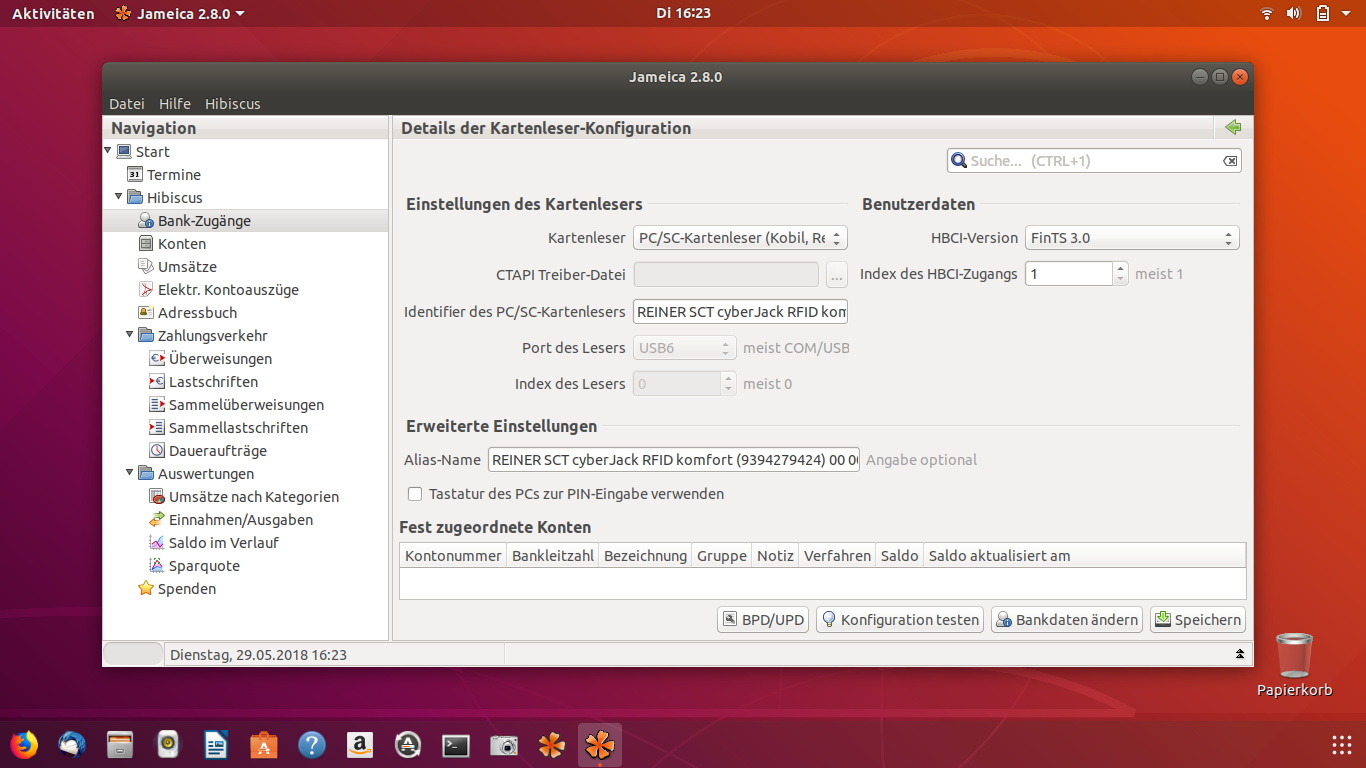Open Papierkorb on the desktop

(x=1295, y=665)
